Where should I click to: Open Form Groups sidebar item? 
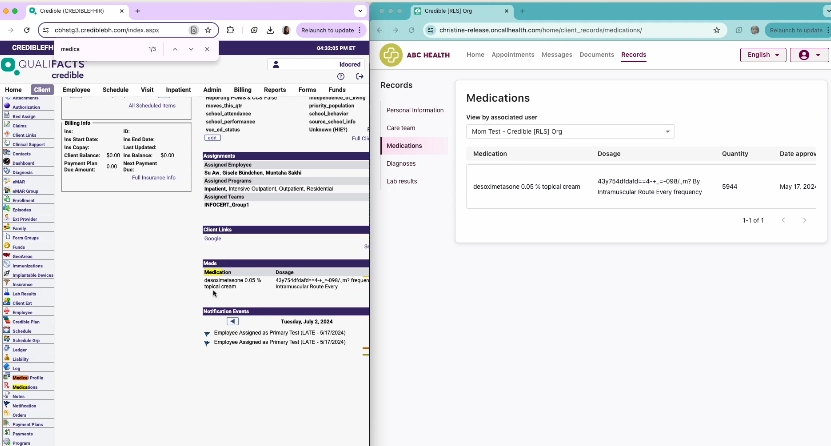25,238
